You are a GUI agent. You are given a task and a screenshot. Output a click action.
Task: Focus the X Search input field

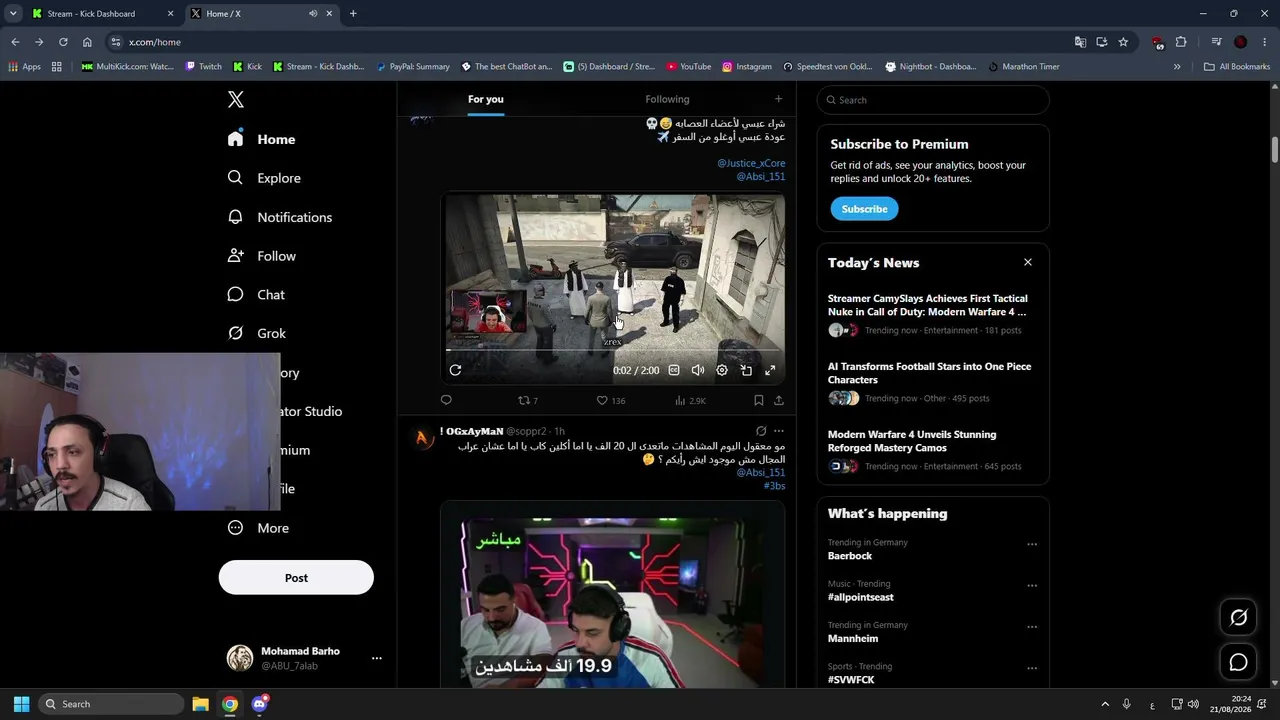click(x=933, y=100)
